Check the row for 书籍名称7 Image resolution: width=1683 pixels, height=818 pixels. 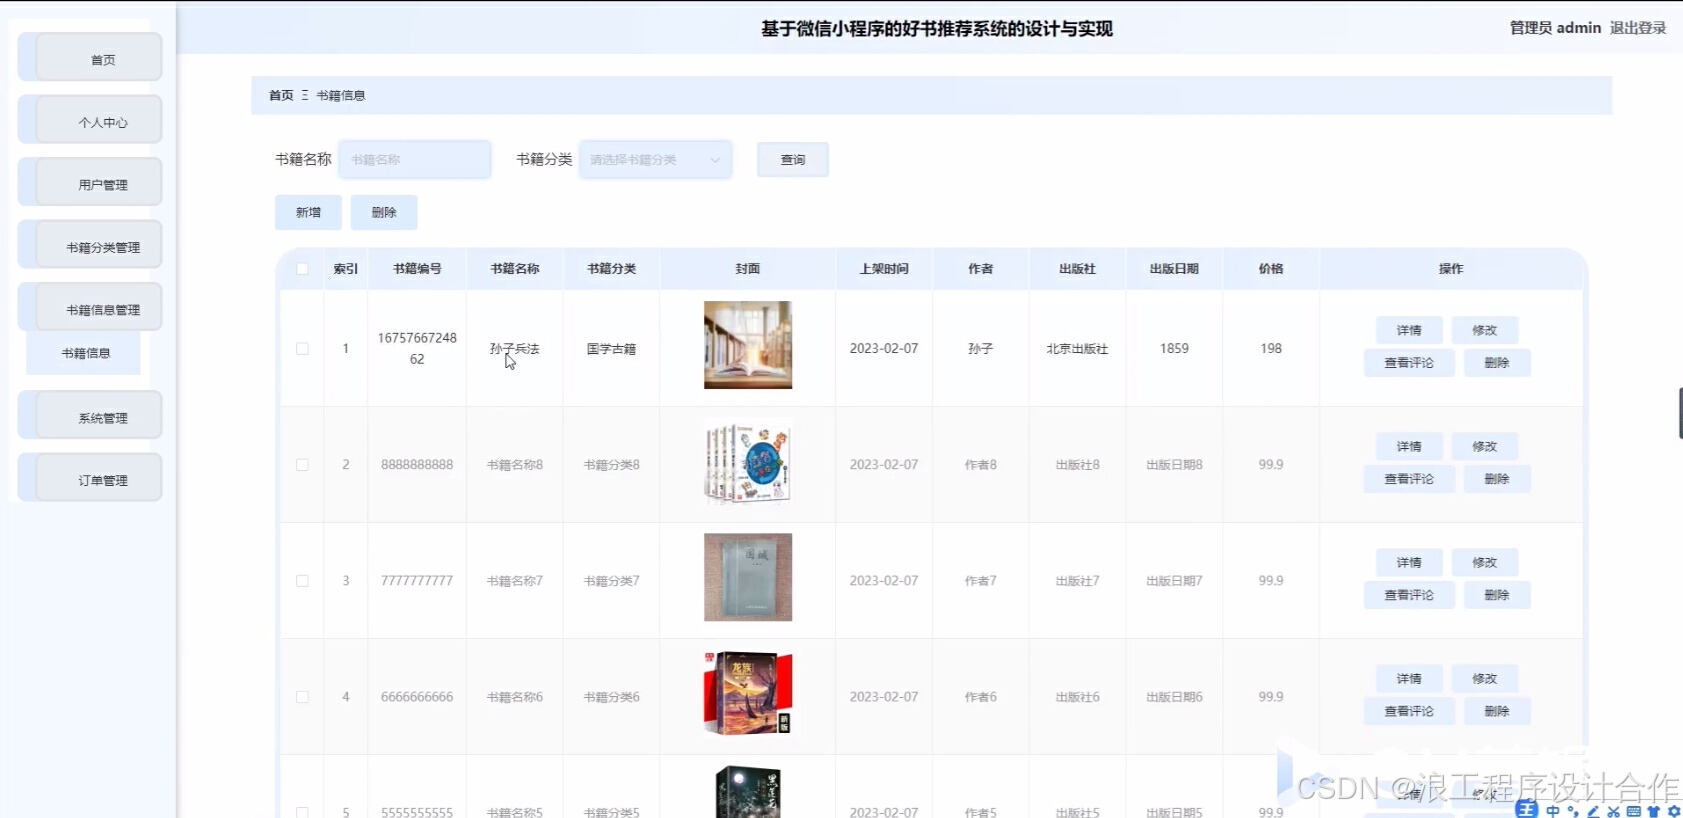pos(302,581)
